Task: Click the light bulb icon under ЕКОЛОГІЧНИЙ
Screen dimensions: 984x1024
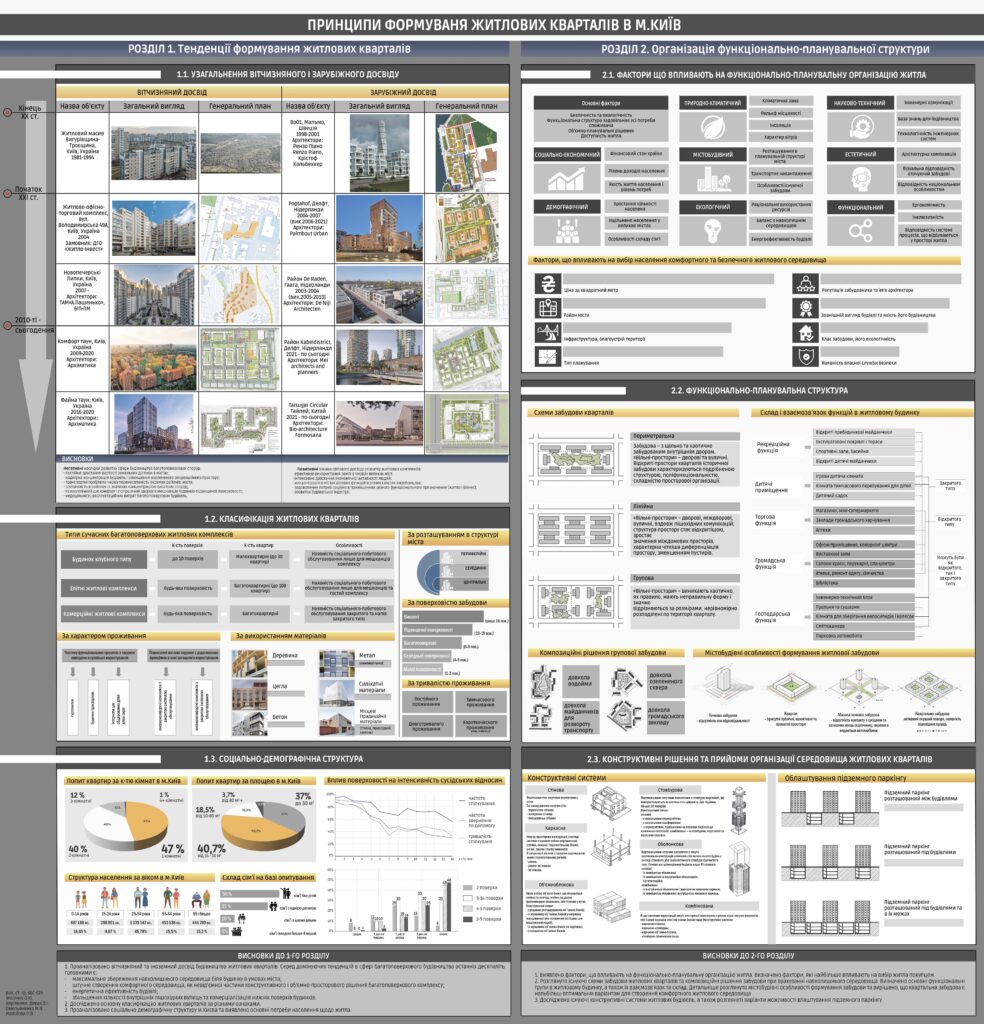Action: [712, 231]
